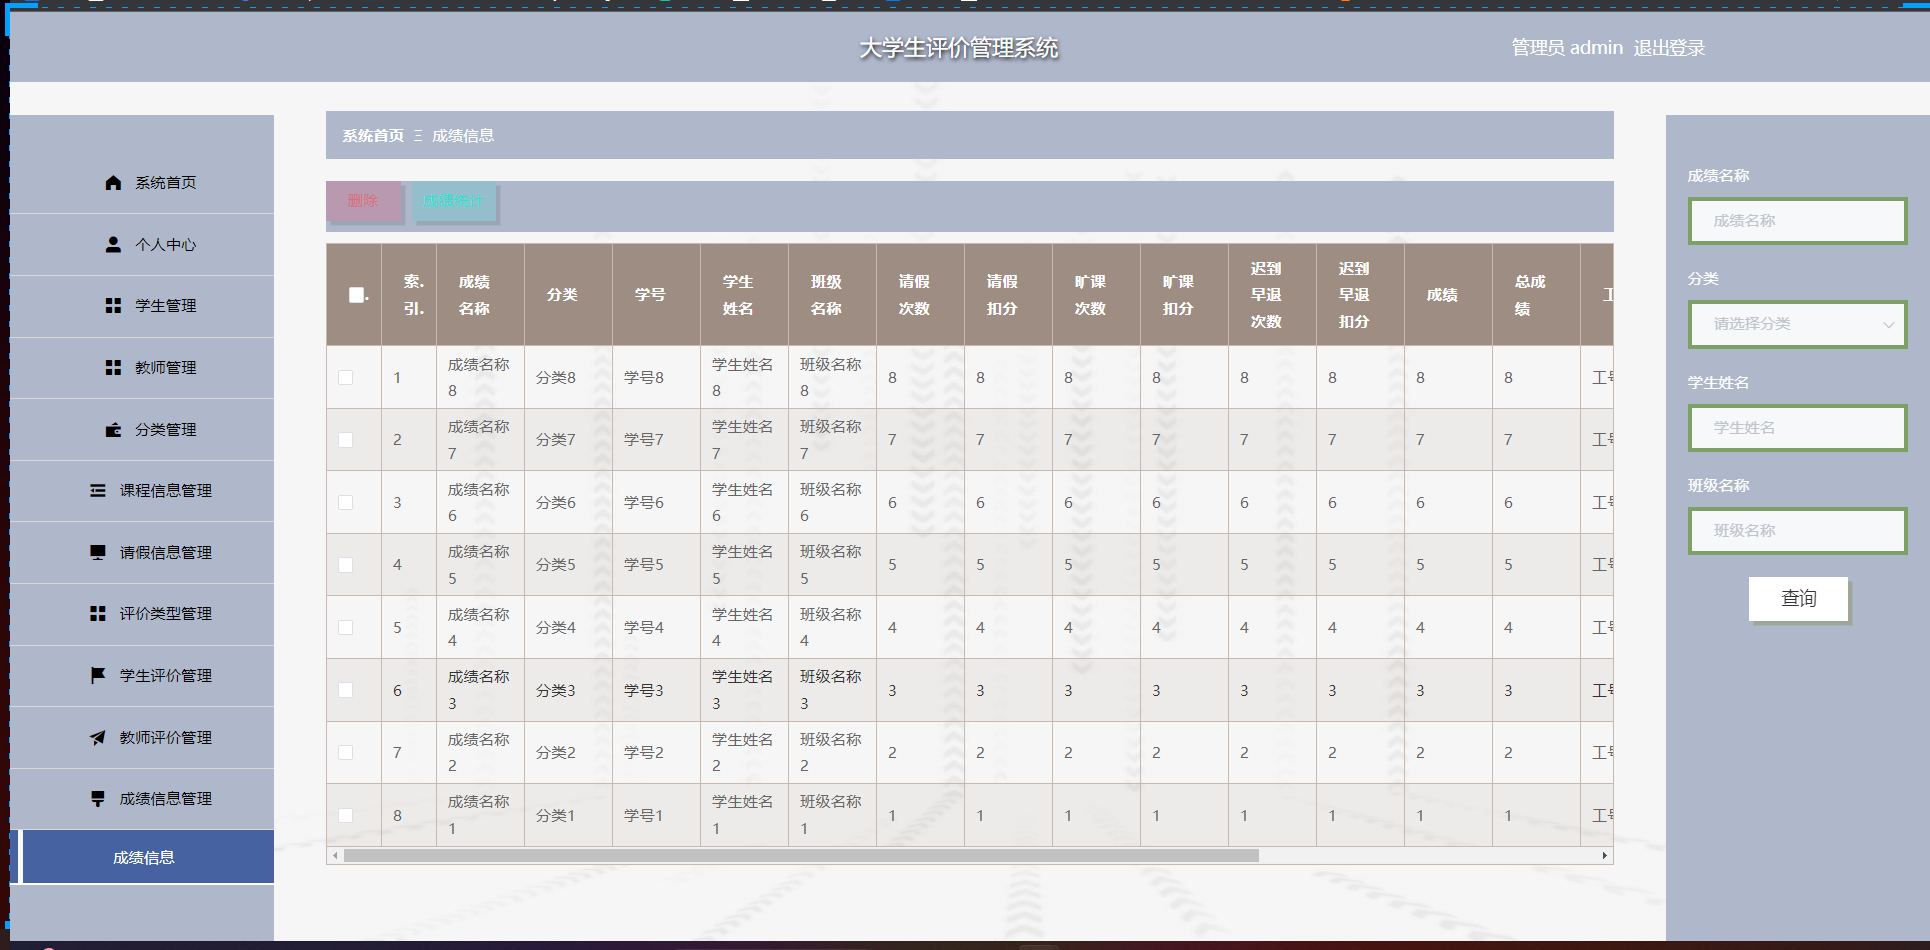Click the 分类管理 icon
Screen dimensions: 1930x950
(x=113, y=430)
